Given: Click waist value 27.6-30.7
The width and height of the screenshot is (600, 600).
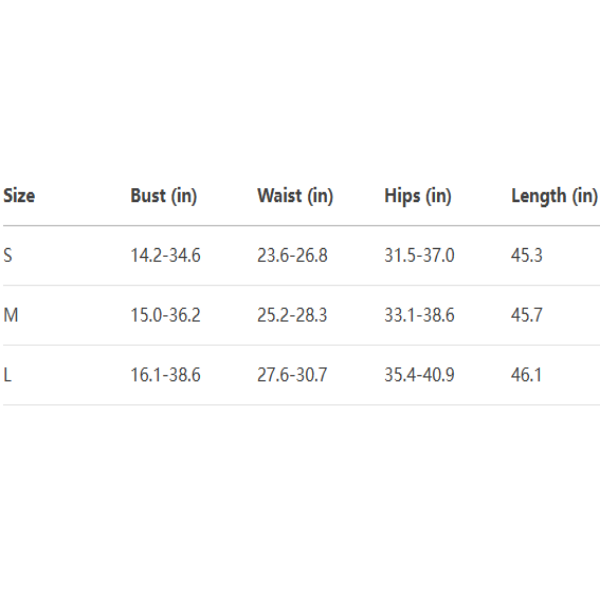Looking at the screenshot, I should (x=292, y=376).
